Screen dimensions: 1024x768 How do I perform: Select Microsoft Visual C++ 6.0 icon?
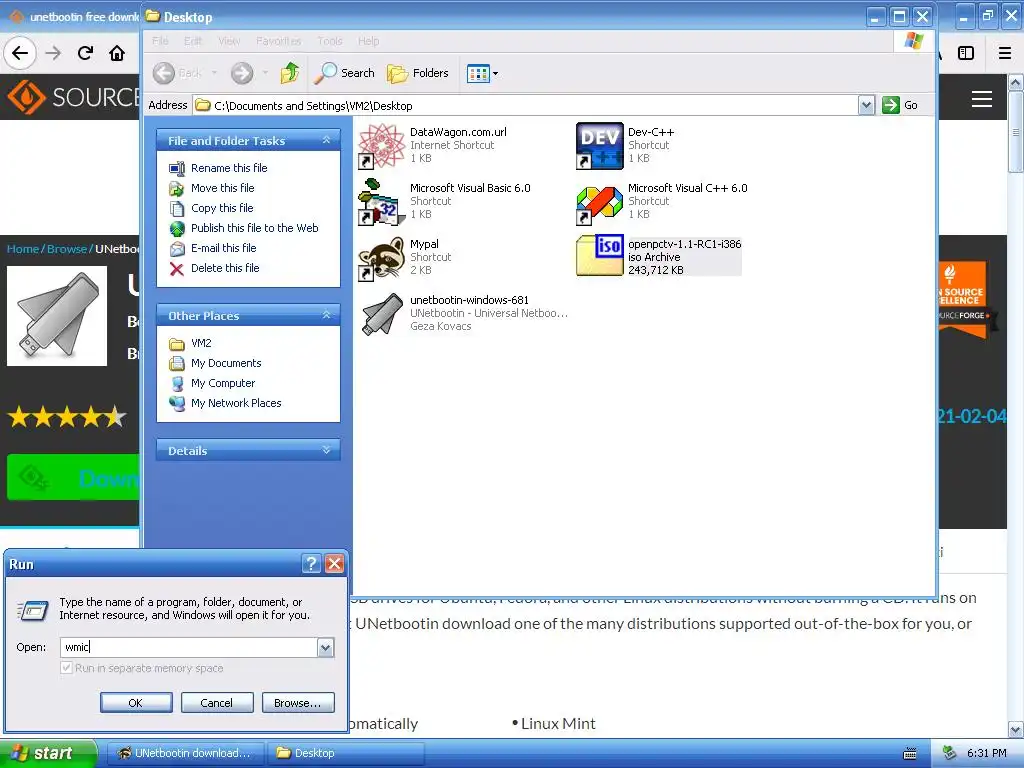pos(600,204)
